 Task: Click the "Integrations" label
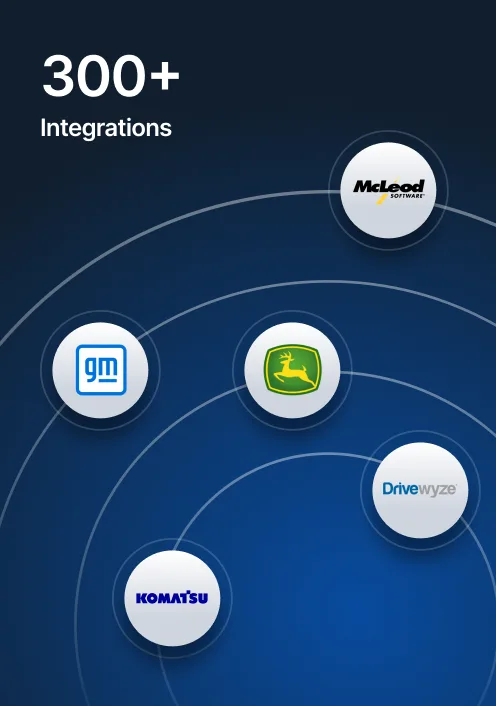point(106,128)
